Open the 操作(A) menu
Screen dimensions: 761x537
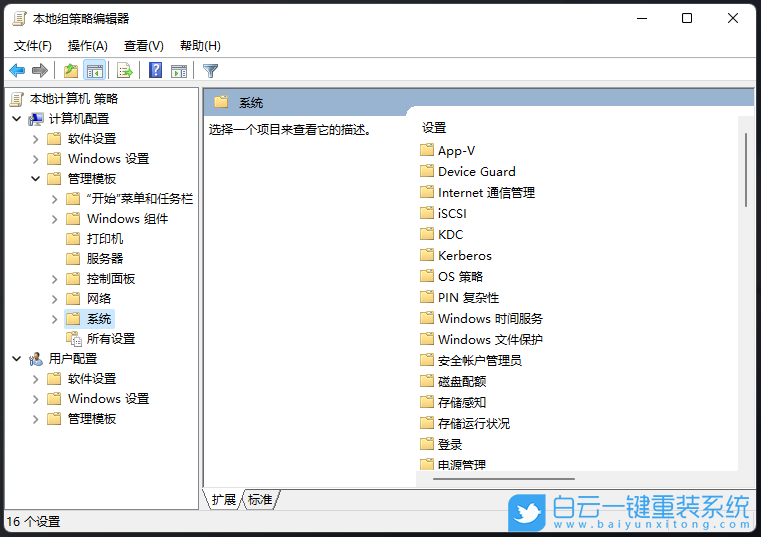(88, 46)
